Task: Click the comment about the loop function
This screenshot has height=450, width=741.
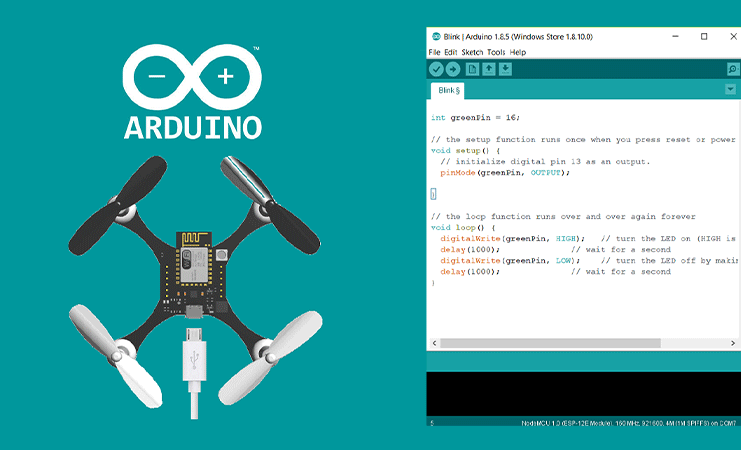Action: pyautogui.click(x=563, y=217)
